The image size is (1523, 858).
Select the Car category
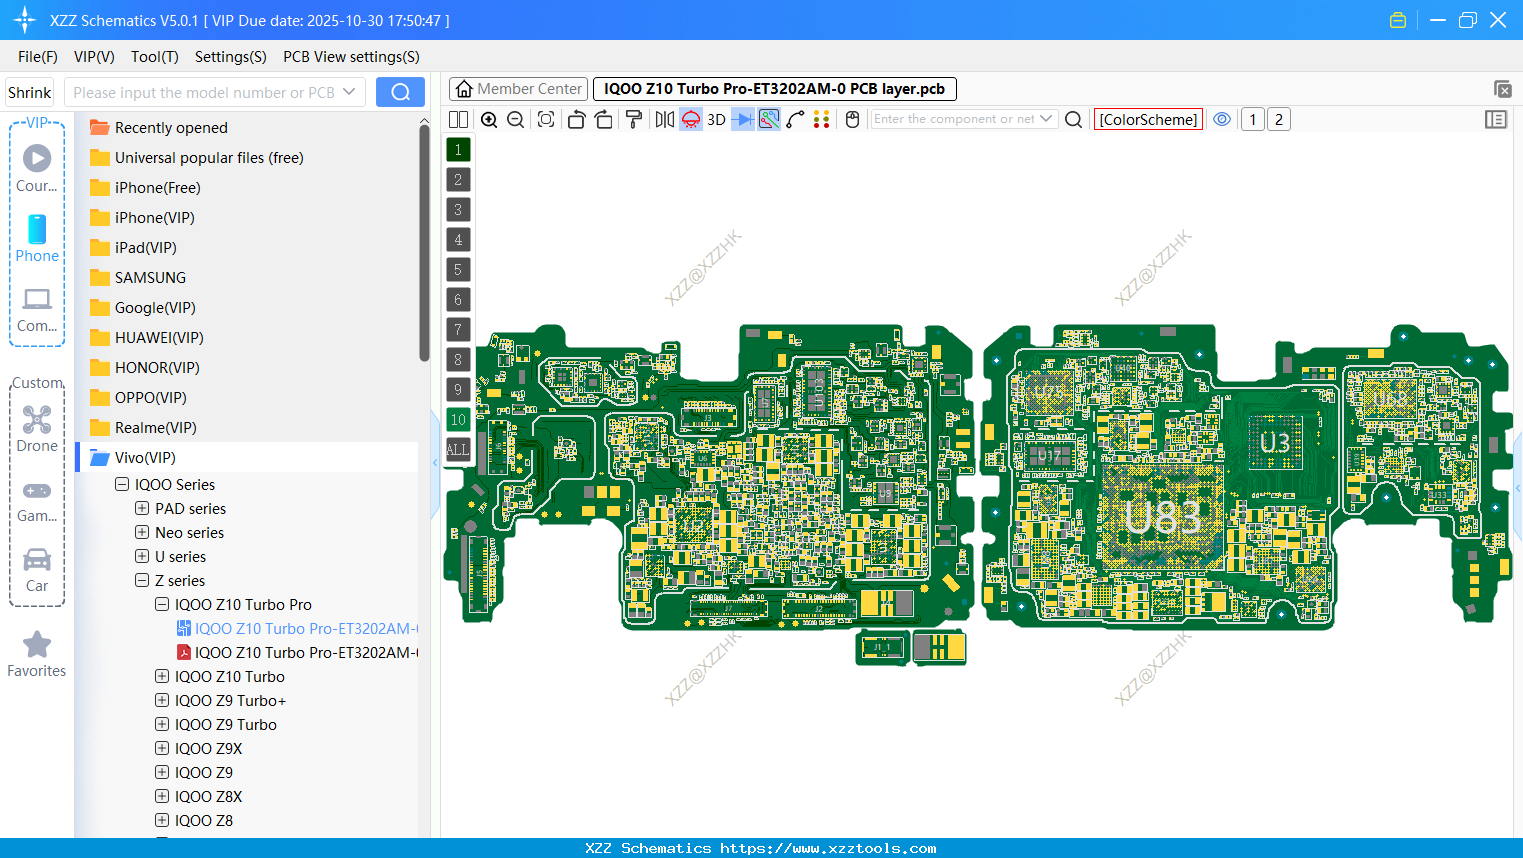pyautogui.click(x=37, y=570)
